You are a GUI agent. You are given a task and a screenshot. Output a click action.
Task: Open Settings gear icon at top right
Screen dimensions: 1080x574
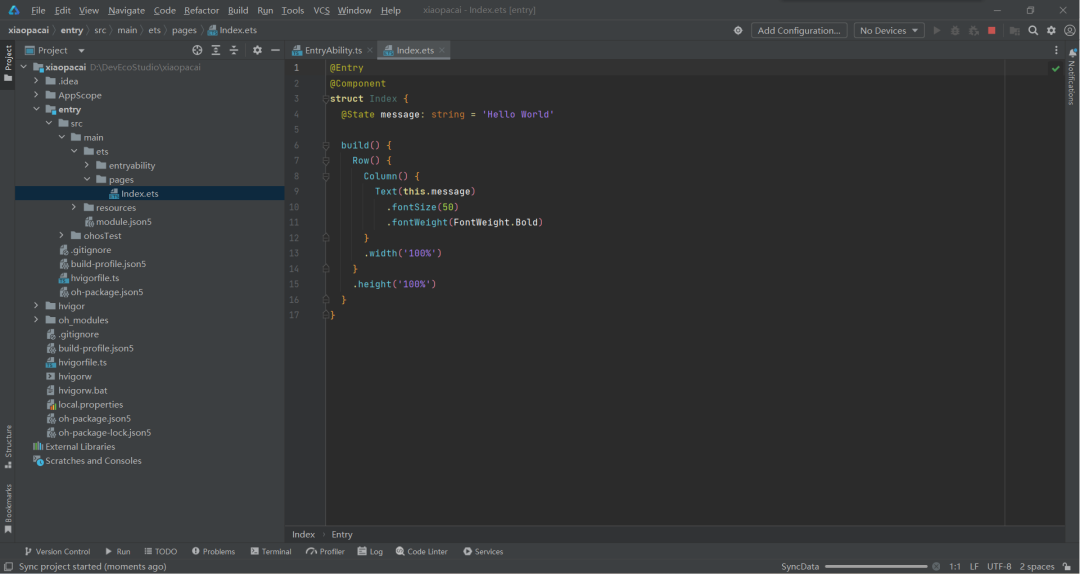pyautogui.click(x=1051, y=30)
